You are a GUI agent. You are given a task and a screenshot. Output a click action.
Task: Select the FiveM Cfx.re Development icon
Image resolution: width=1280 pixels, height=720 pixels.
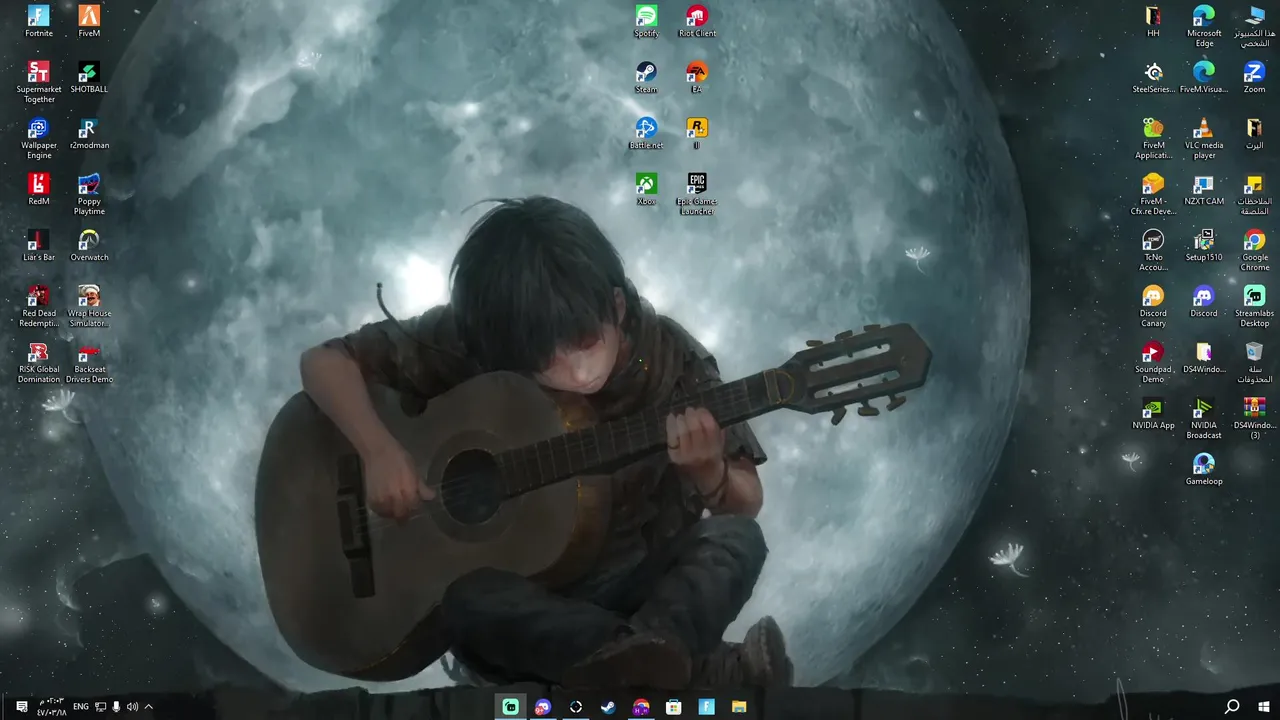(1153, 194)
